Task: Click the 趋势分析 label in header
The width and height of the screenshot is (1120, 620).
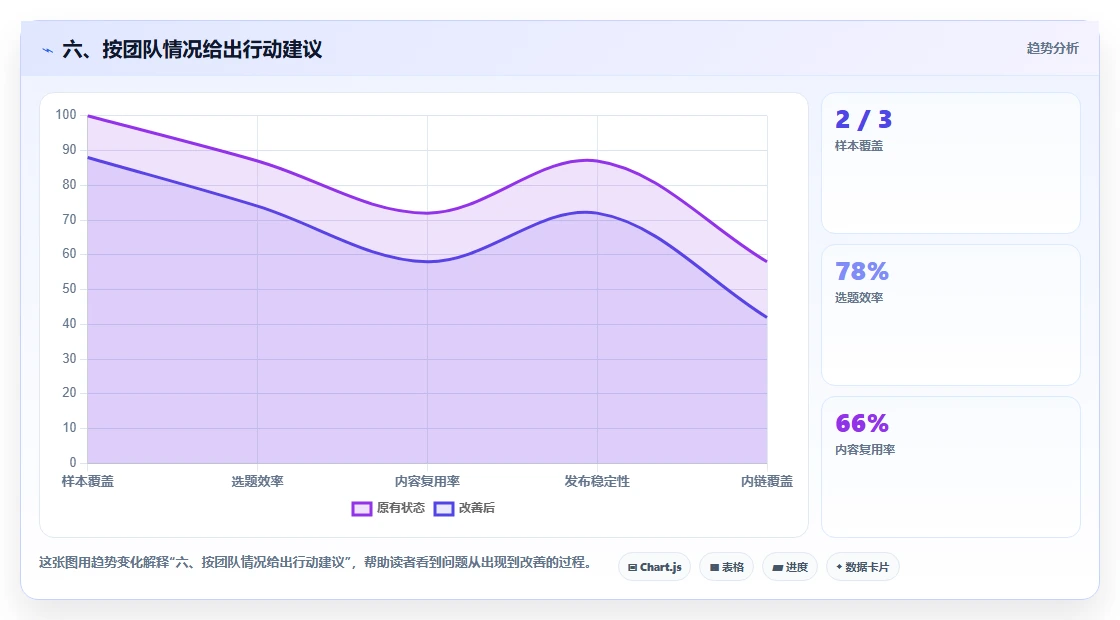Action: 1052,48
